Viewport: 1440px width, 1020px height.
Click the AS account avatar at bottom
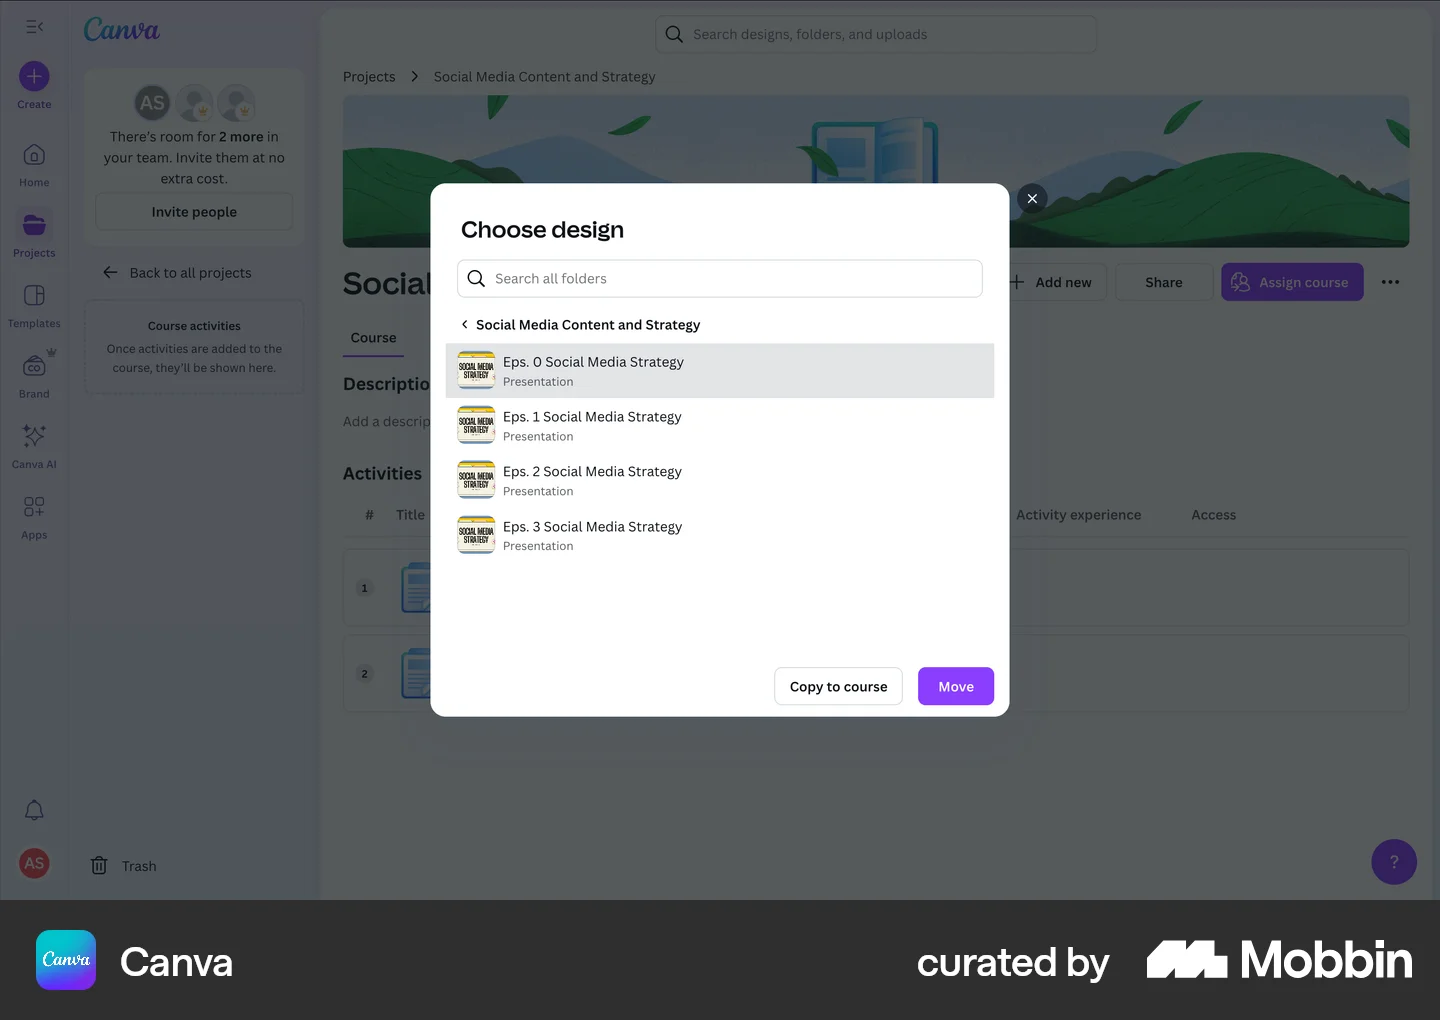point(34,863)
